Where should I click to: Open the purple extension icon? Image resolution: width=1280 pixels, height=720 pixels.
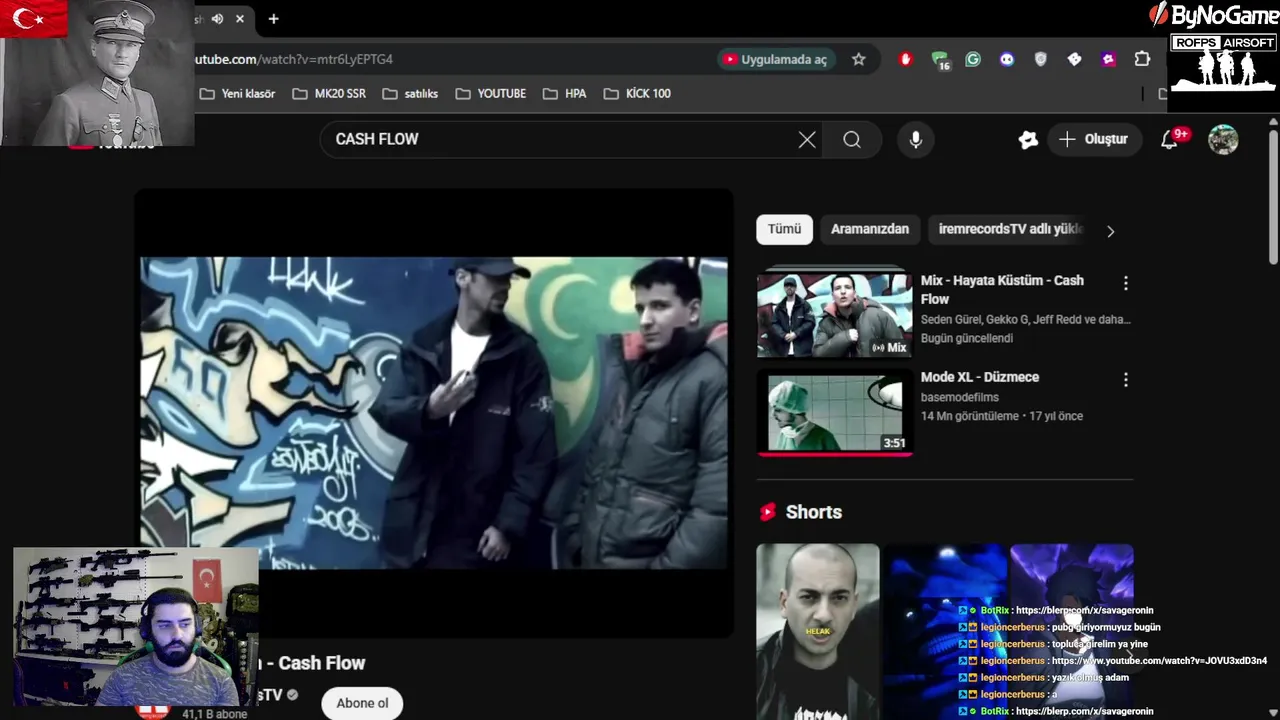[x=1108, y=59]
